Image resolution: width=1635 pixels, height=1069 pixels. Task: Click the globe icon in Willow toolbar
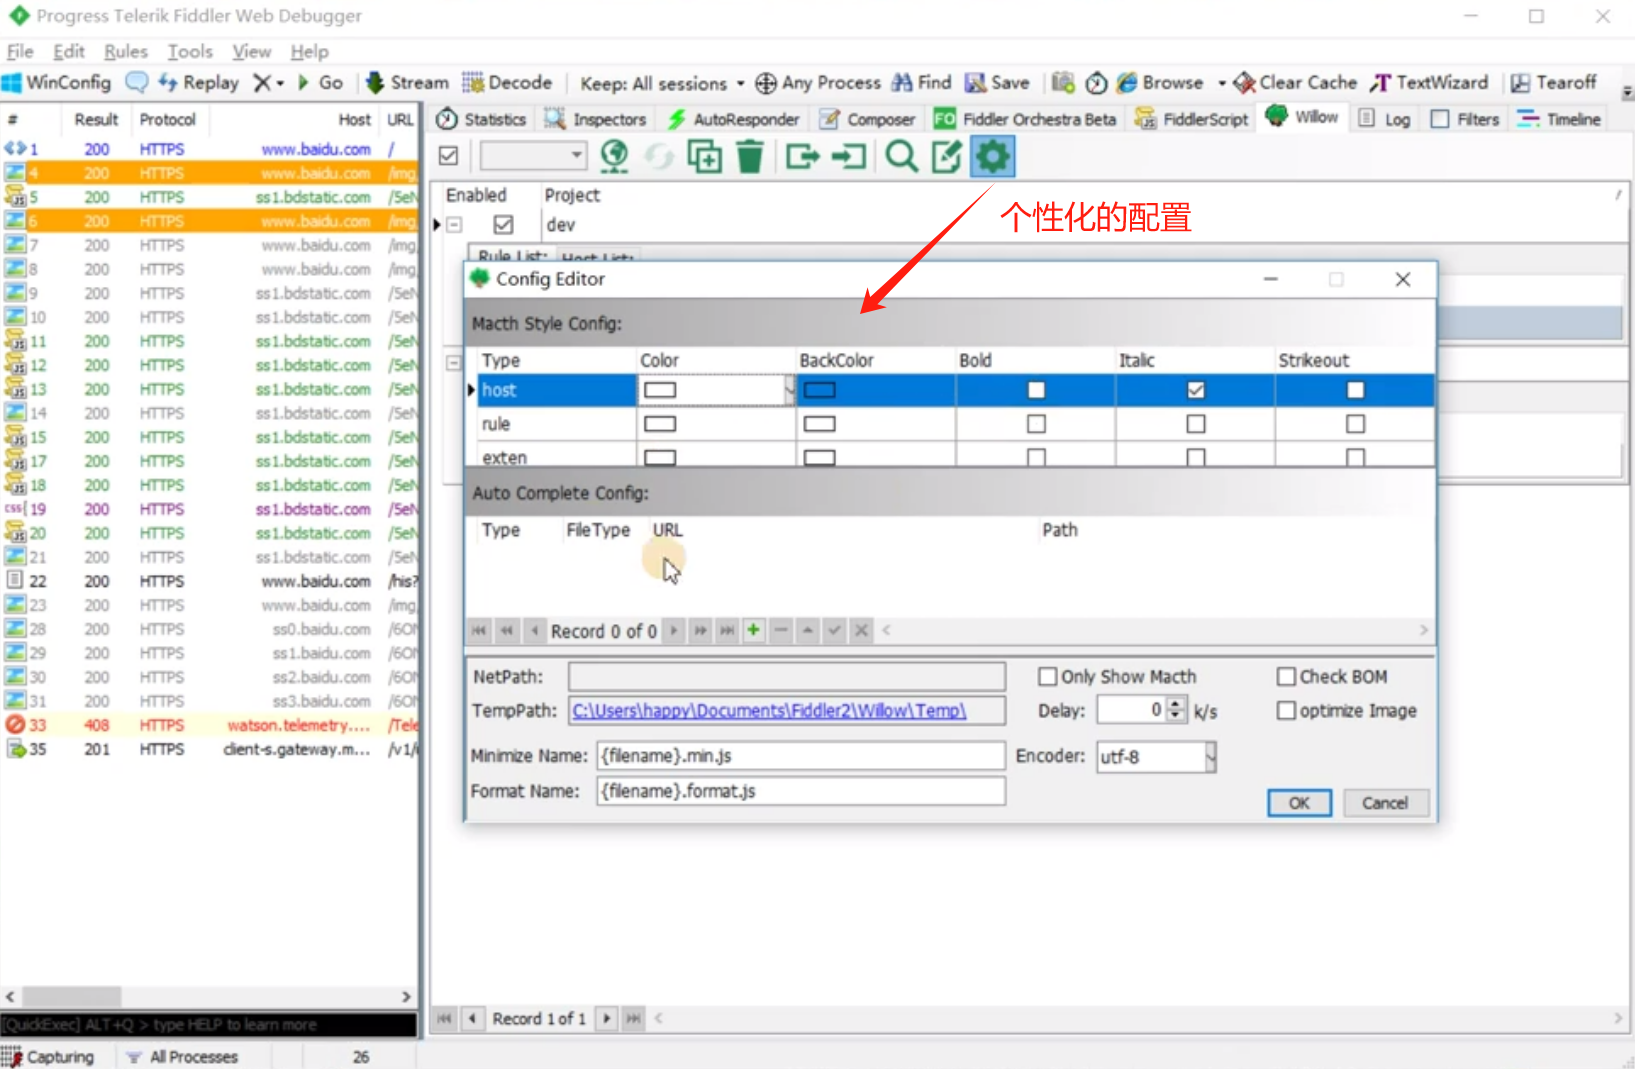click(614, 157)
